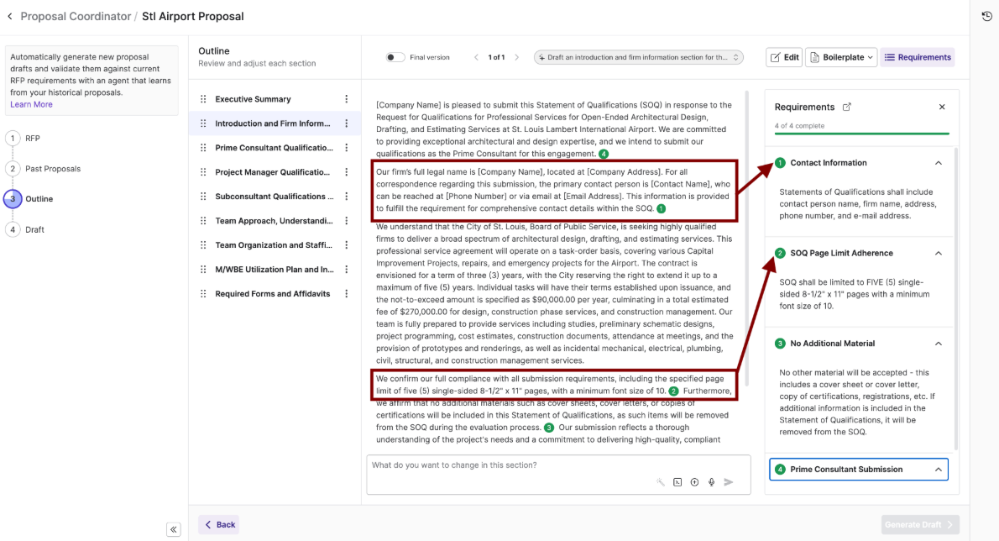
Task: Select Executive Summary outline section
Action: click(x=253, y=99)
